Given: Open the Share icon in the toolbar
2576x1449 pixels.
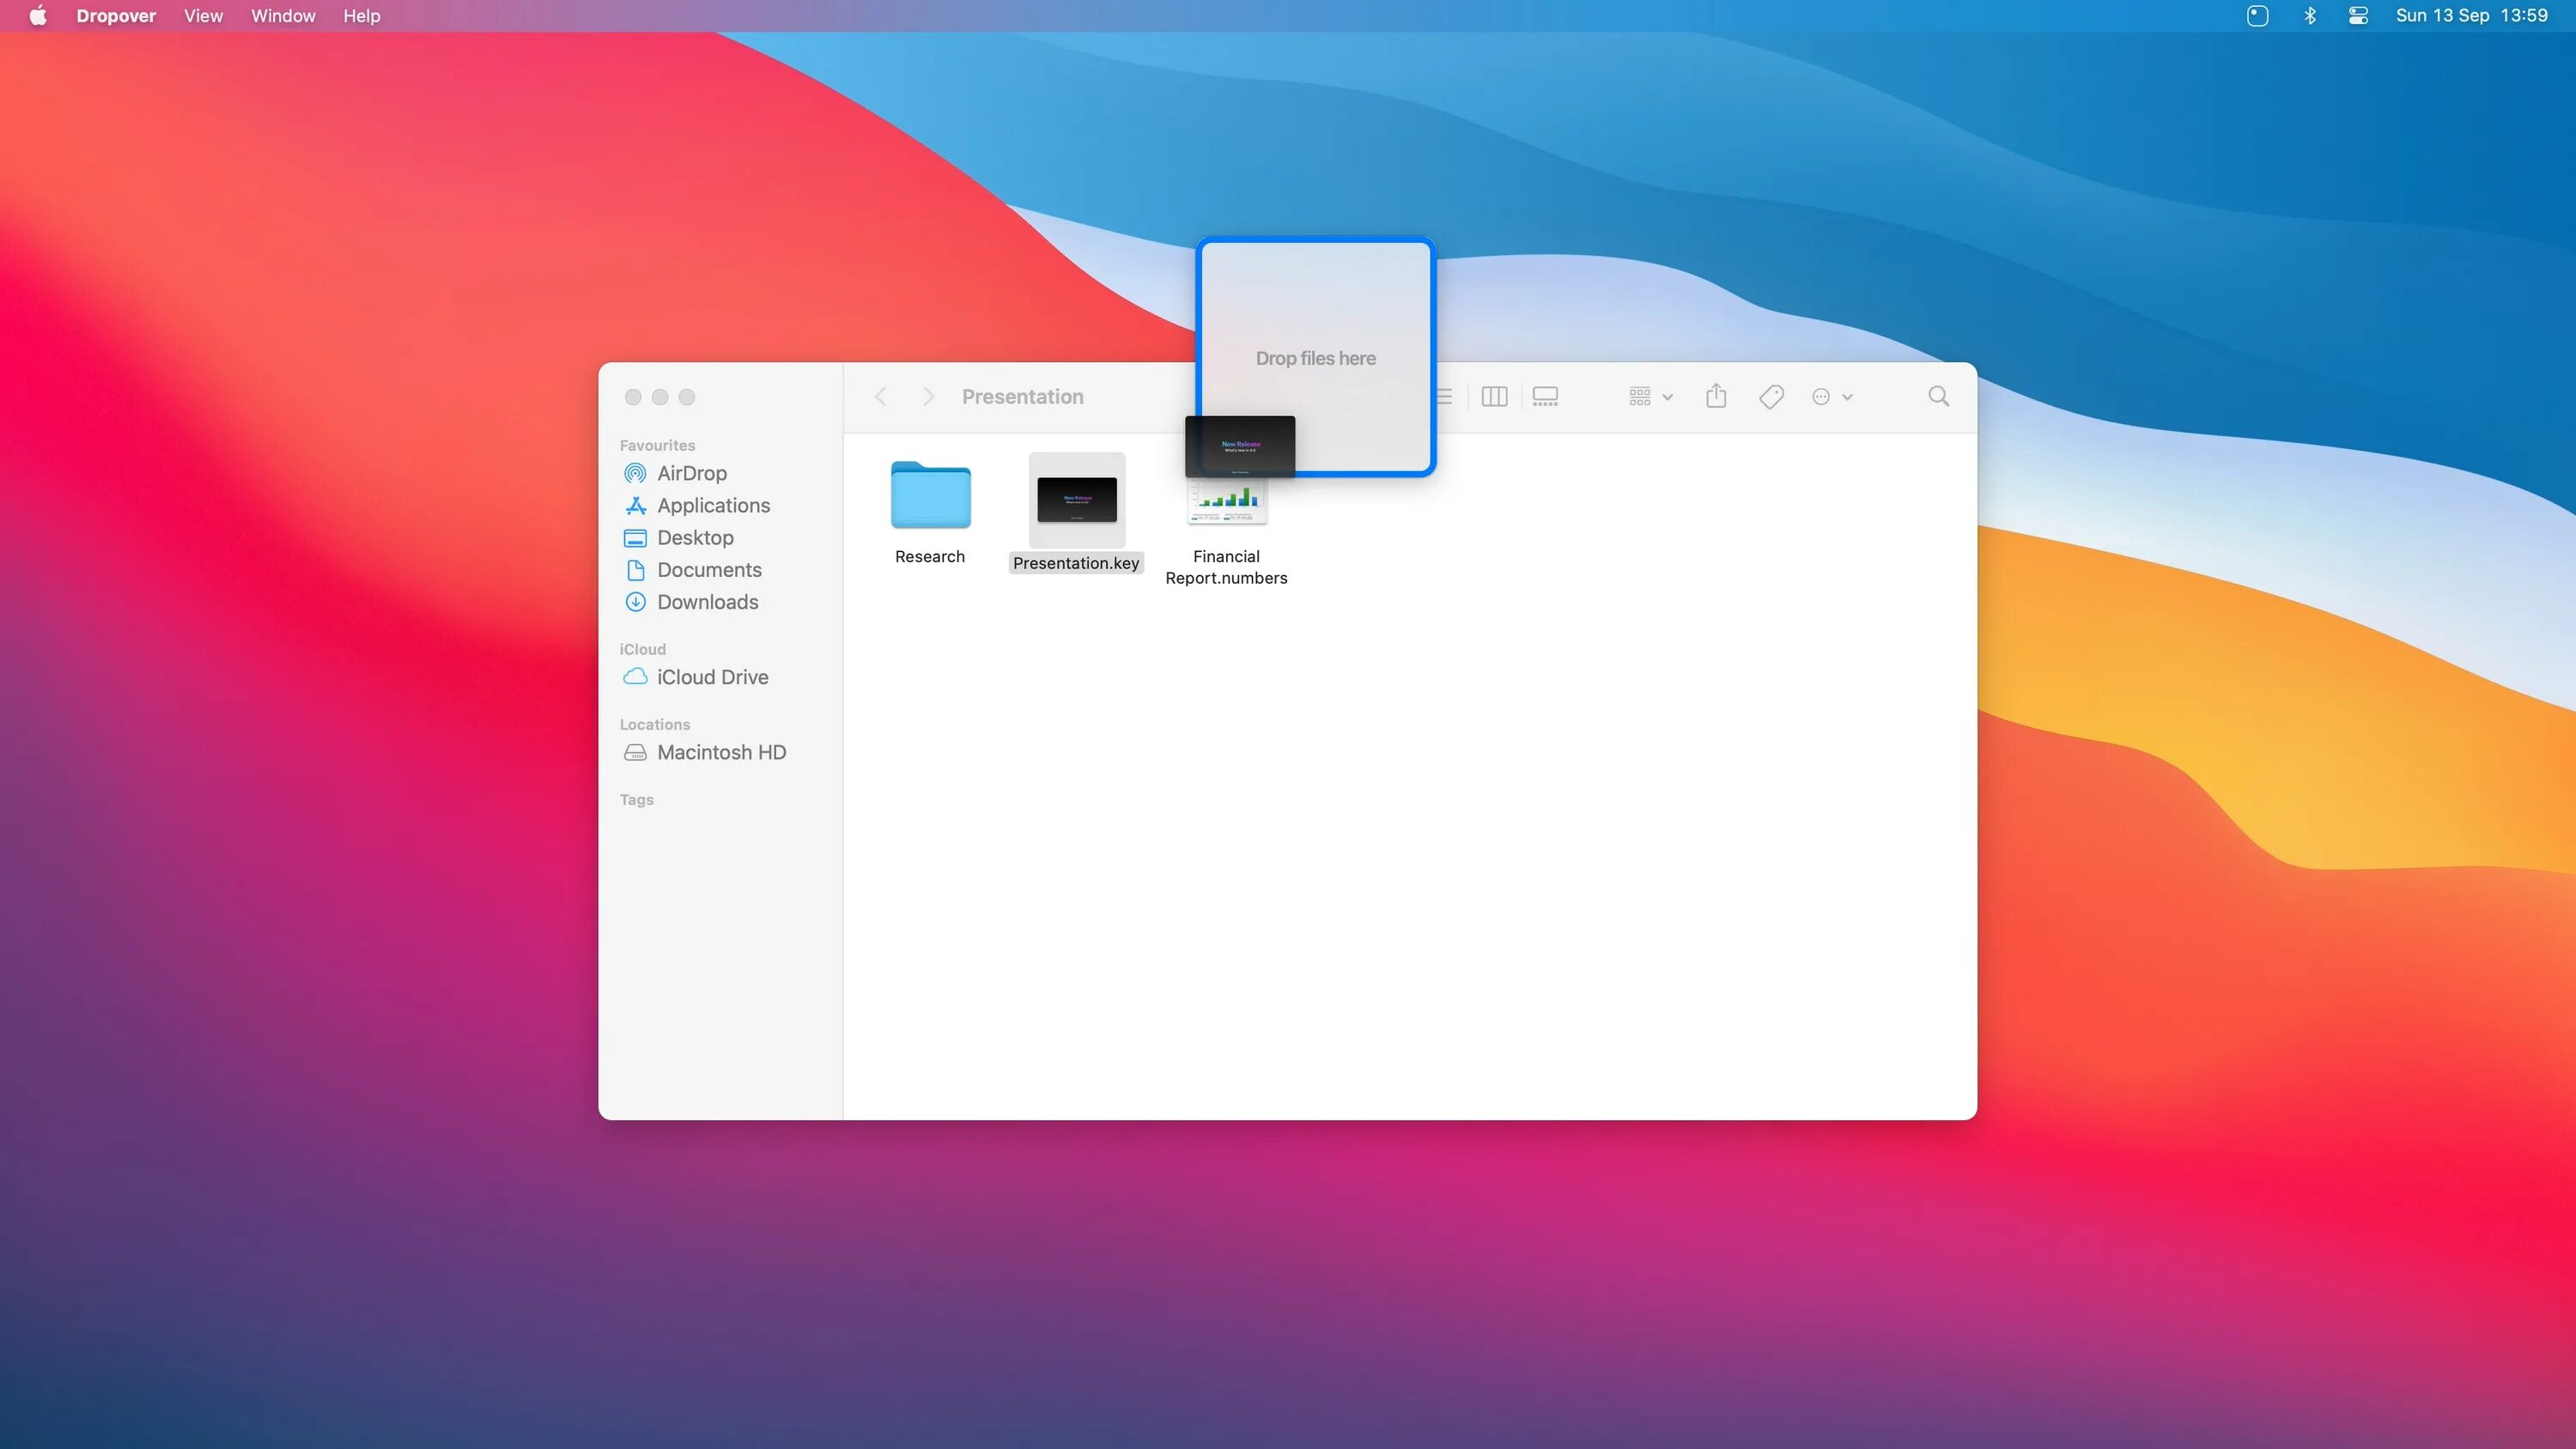Looking at the screenshot, I should (x=1717, y=396).
